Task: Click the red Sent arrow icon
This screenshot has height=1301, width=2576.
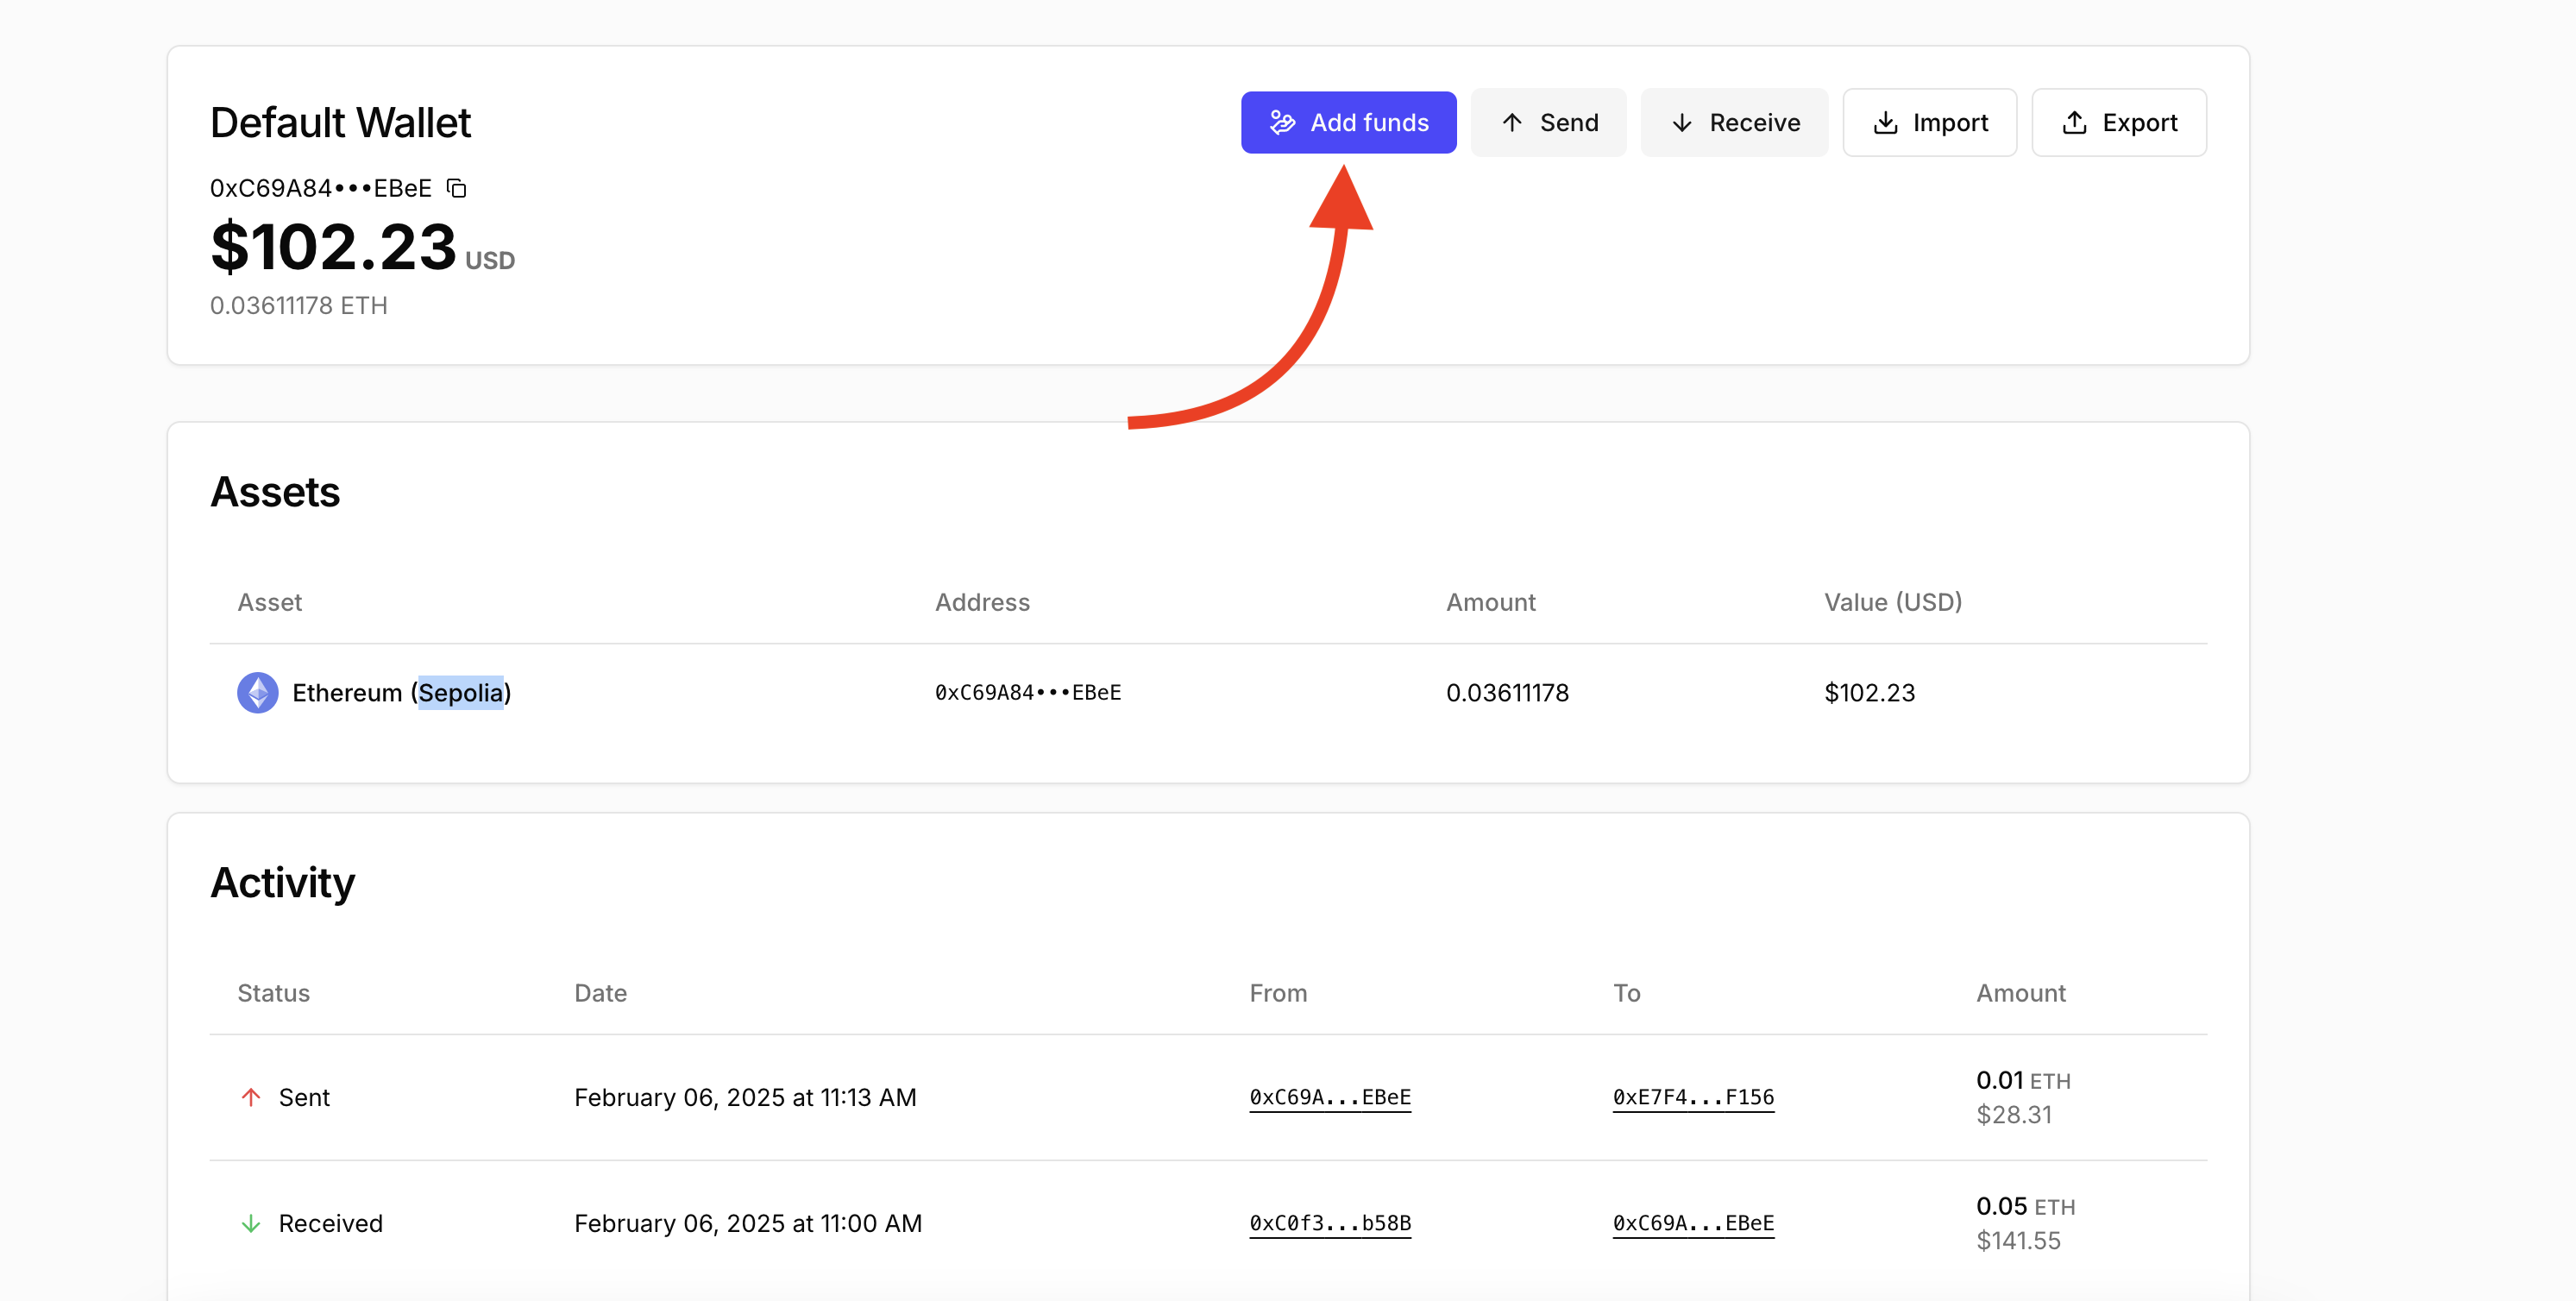Action: pos(251,1097)
